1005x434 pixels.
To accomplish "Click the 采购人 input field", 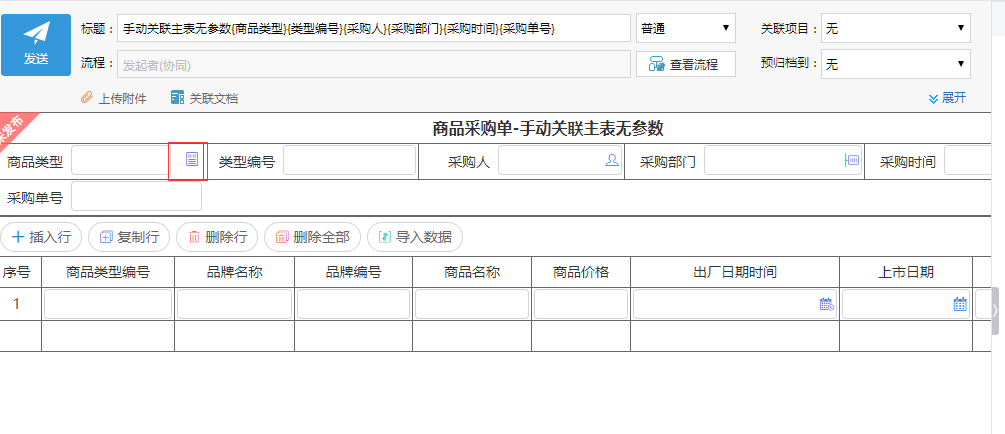I will tap(560, 160).
